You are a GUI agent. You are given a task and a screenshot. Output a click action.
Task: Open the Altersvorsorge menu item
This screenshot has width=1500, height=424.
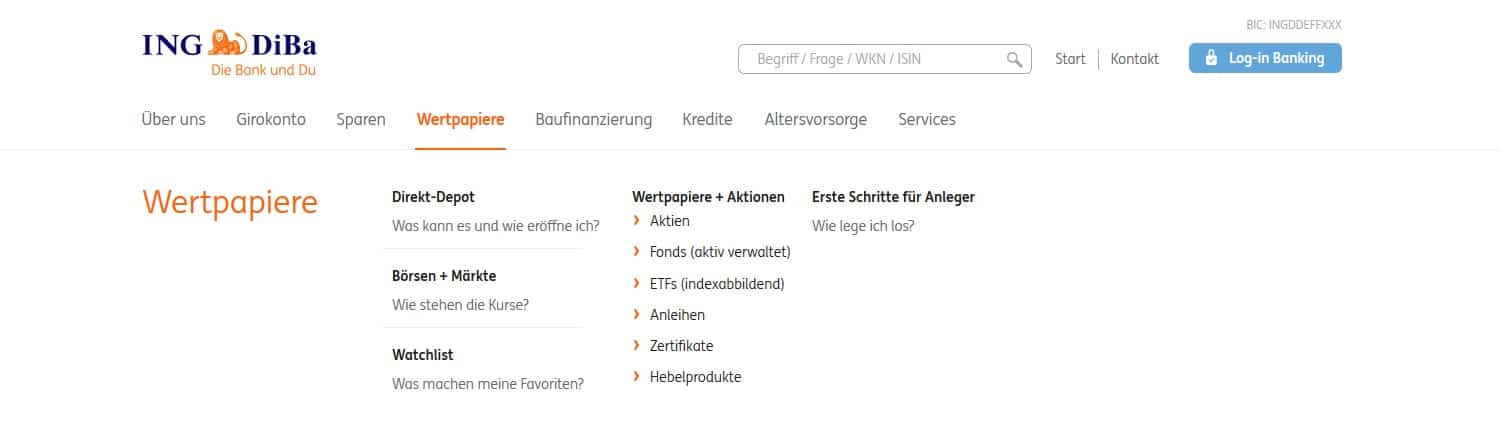(x=815, y=119)
